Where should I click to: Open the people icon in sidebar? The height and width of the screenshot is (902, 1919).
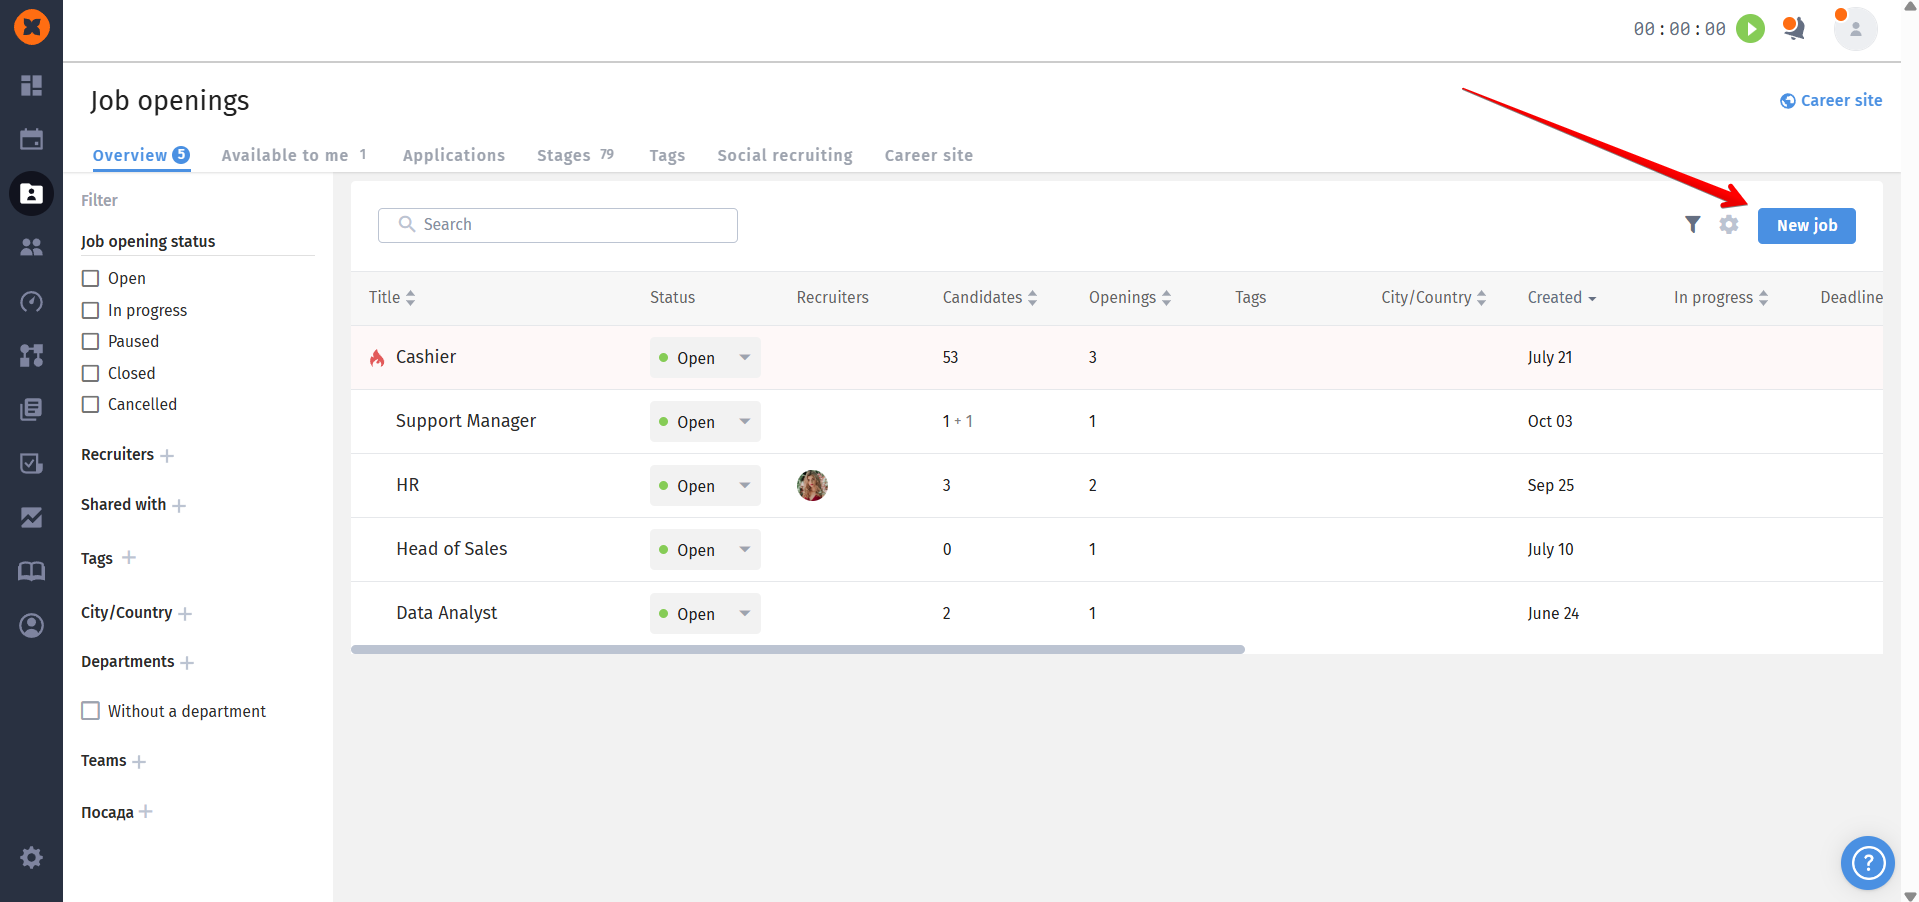click(31, 246)
